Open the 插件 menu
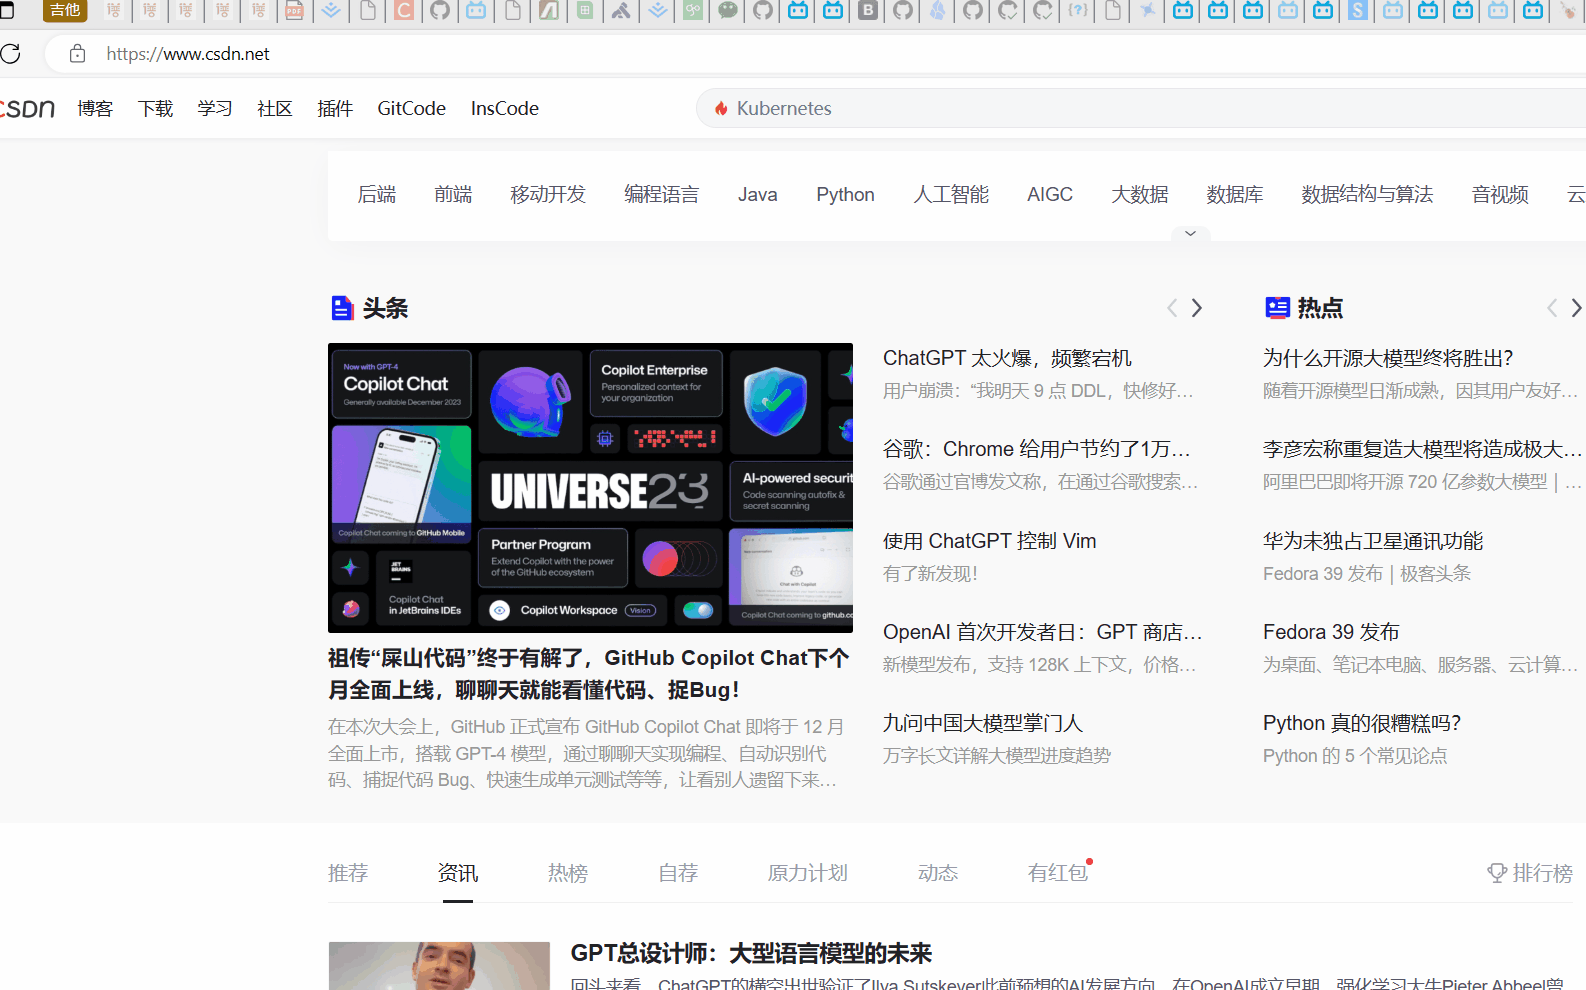The image size is (1586, 990). pyautogui.click(x=335, y=108)
